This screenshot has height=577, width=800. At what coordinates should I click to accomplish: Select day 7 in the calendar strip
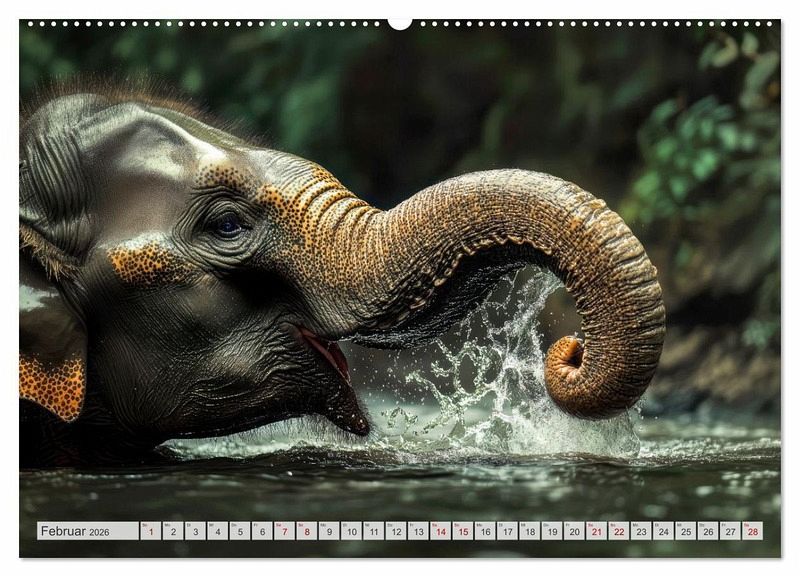tap(284, 531)
